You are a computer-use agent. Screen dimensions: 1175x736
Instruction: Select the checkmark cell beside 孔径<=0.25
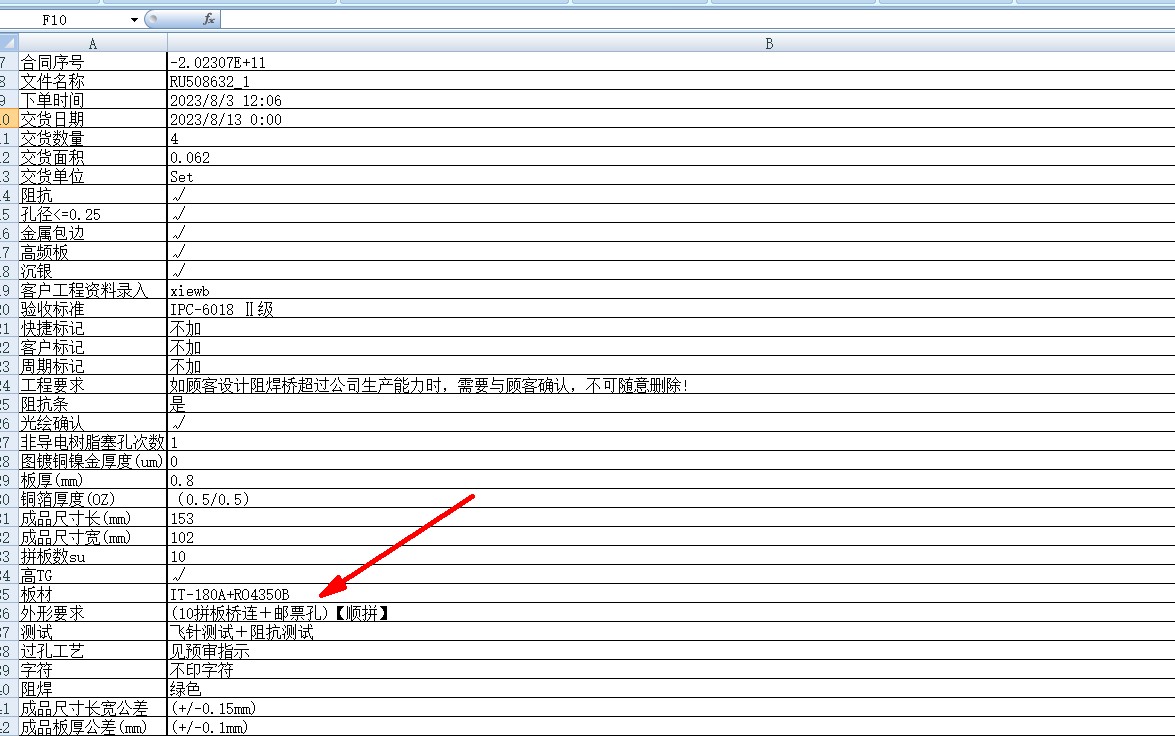pos(671,214)
